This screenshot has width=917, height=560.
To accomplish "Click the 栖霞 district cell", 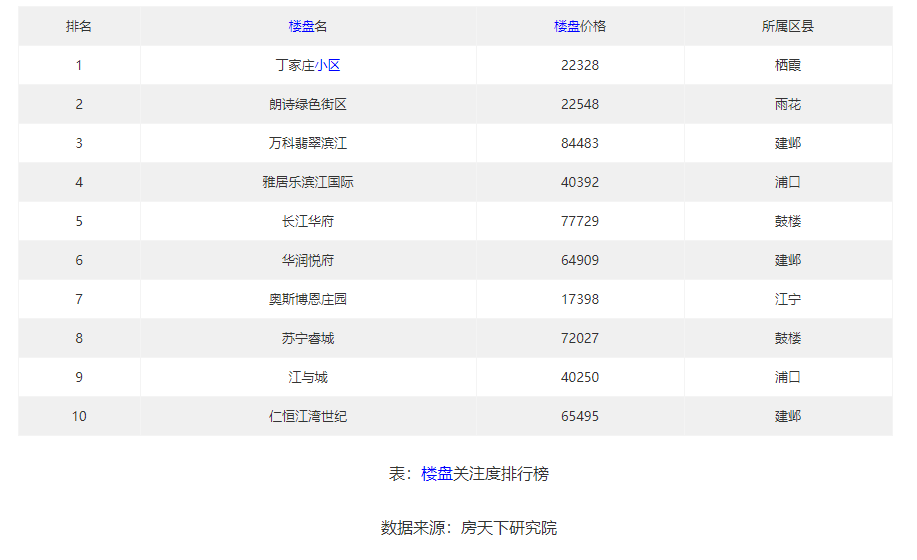I will point(788,65).
